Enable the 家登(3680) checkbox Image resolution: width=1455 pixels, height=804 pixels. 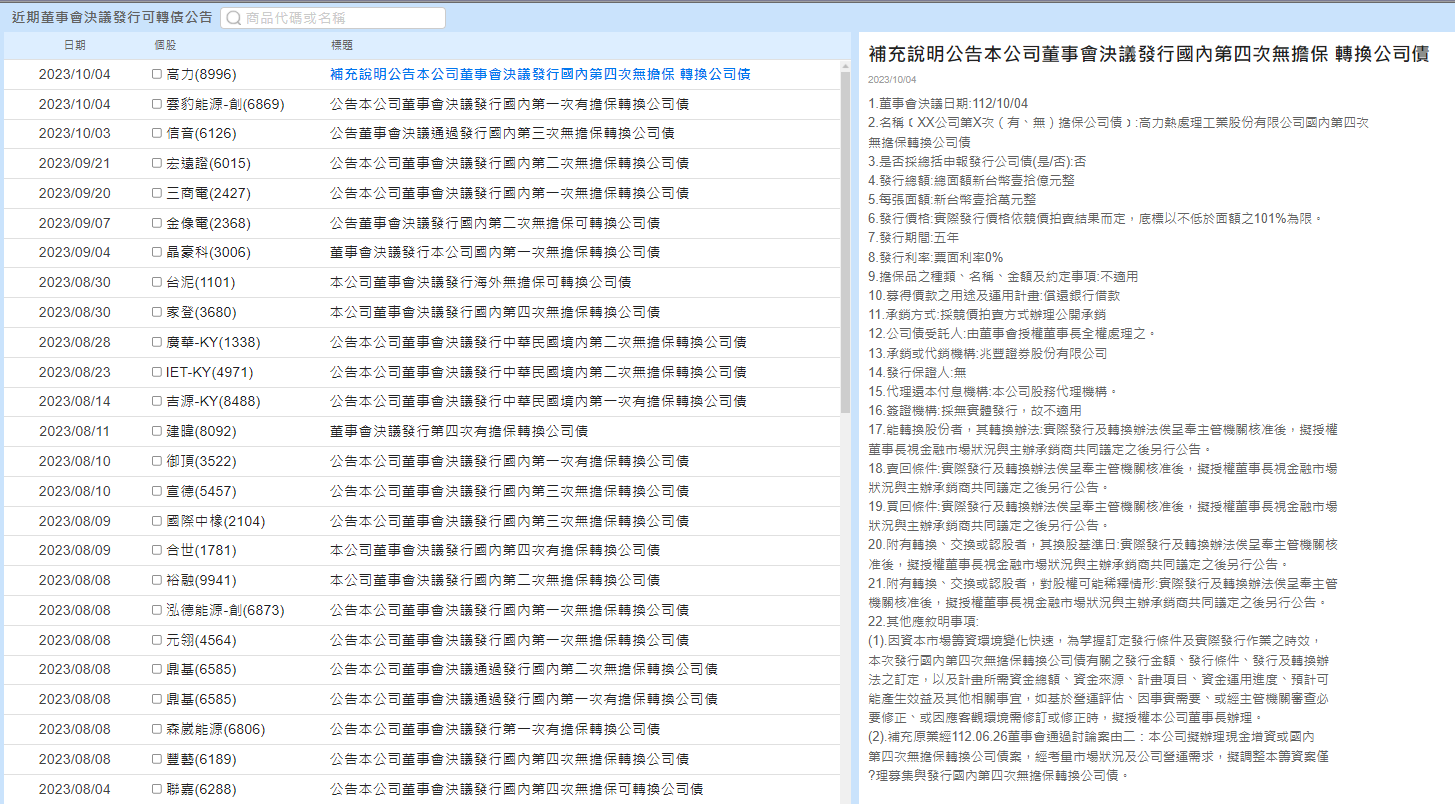[157, 313]
